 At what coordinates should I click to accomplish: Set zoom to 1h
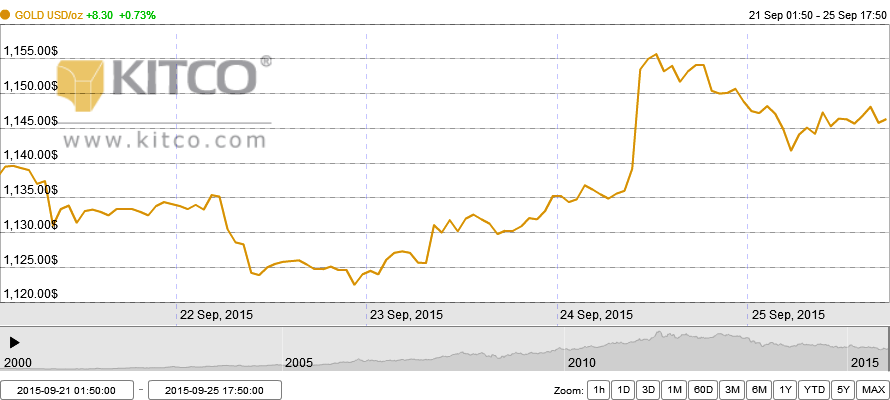598,390
